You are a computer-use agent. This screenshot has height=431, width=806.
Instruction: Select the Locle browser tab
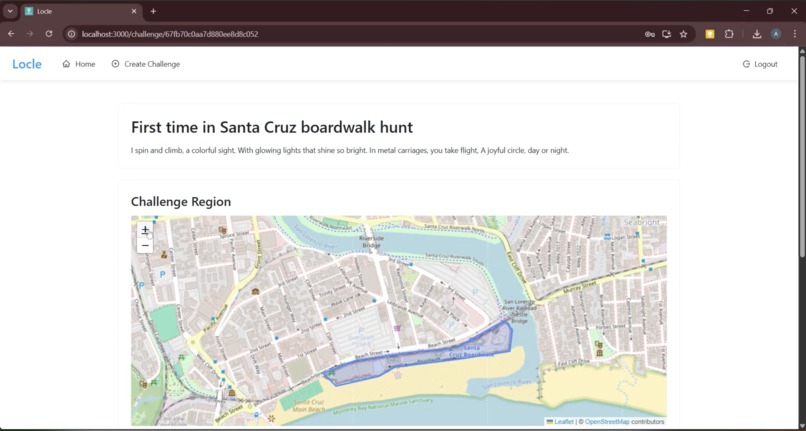point(81,11)
